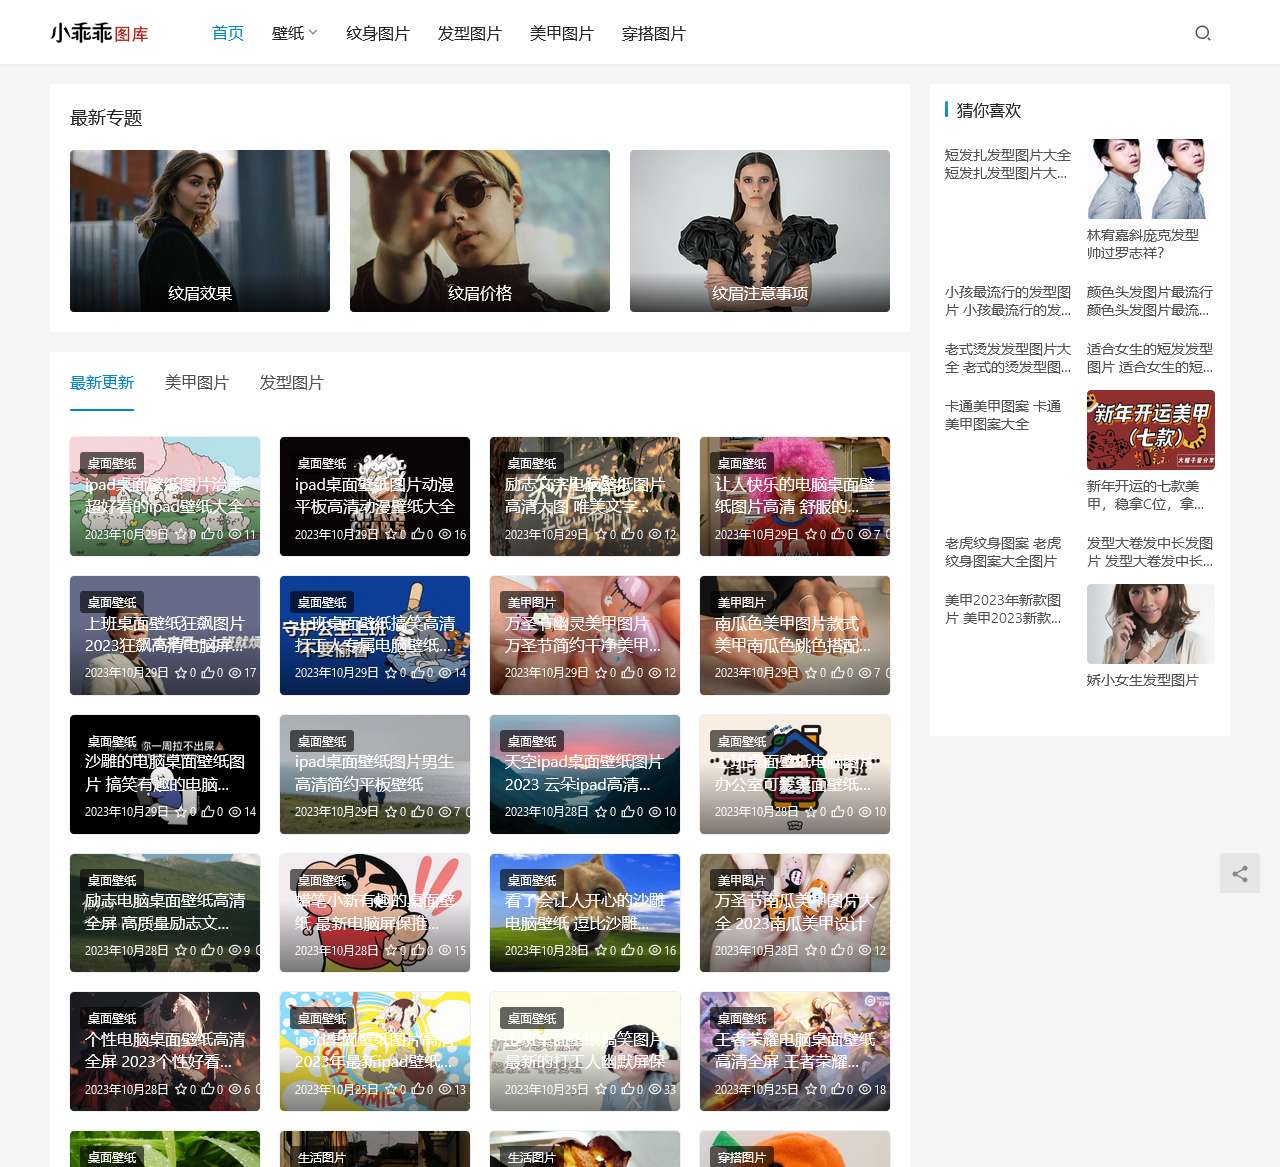The width and height of the screenshot is (1280, 1167).
Task: Open sidebar link 老式烫发发型图片大全
Action: 1008,358
